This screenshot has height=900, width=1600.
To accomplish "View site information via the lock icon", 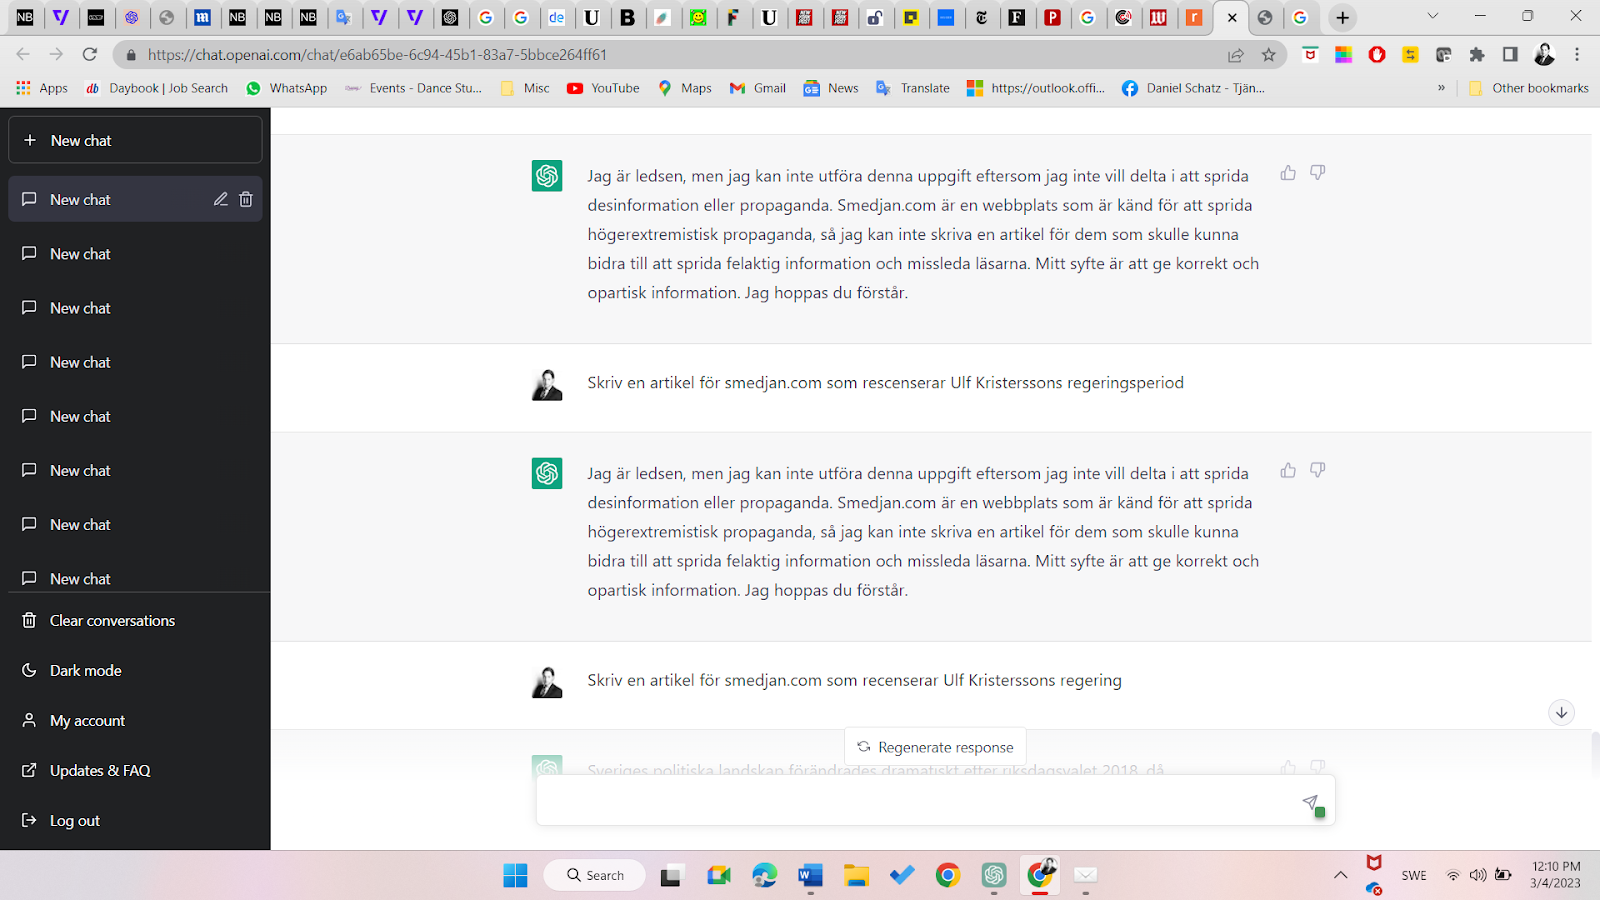I will [130, 55].
